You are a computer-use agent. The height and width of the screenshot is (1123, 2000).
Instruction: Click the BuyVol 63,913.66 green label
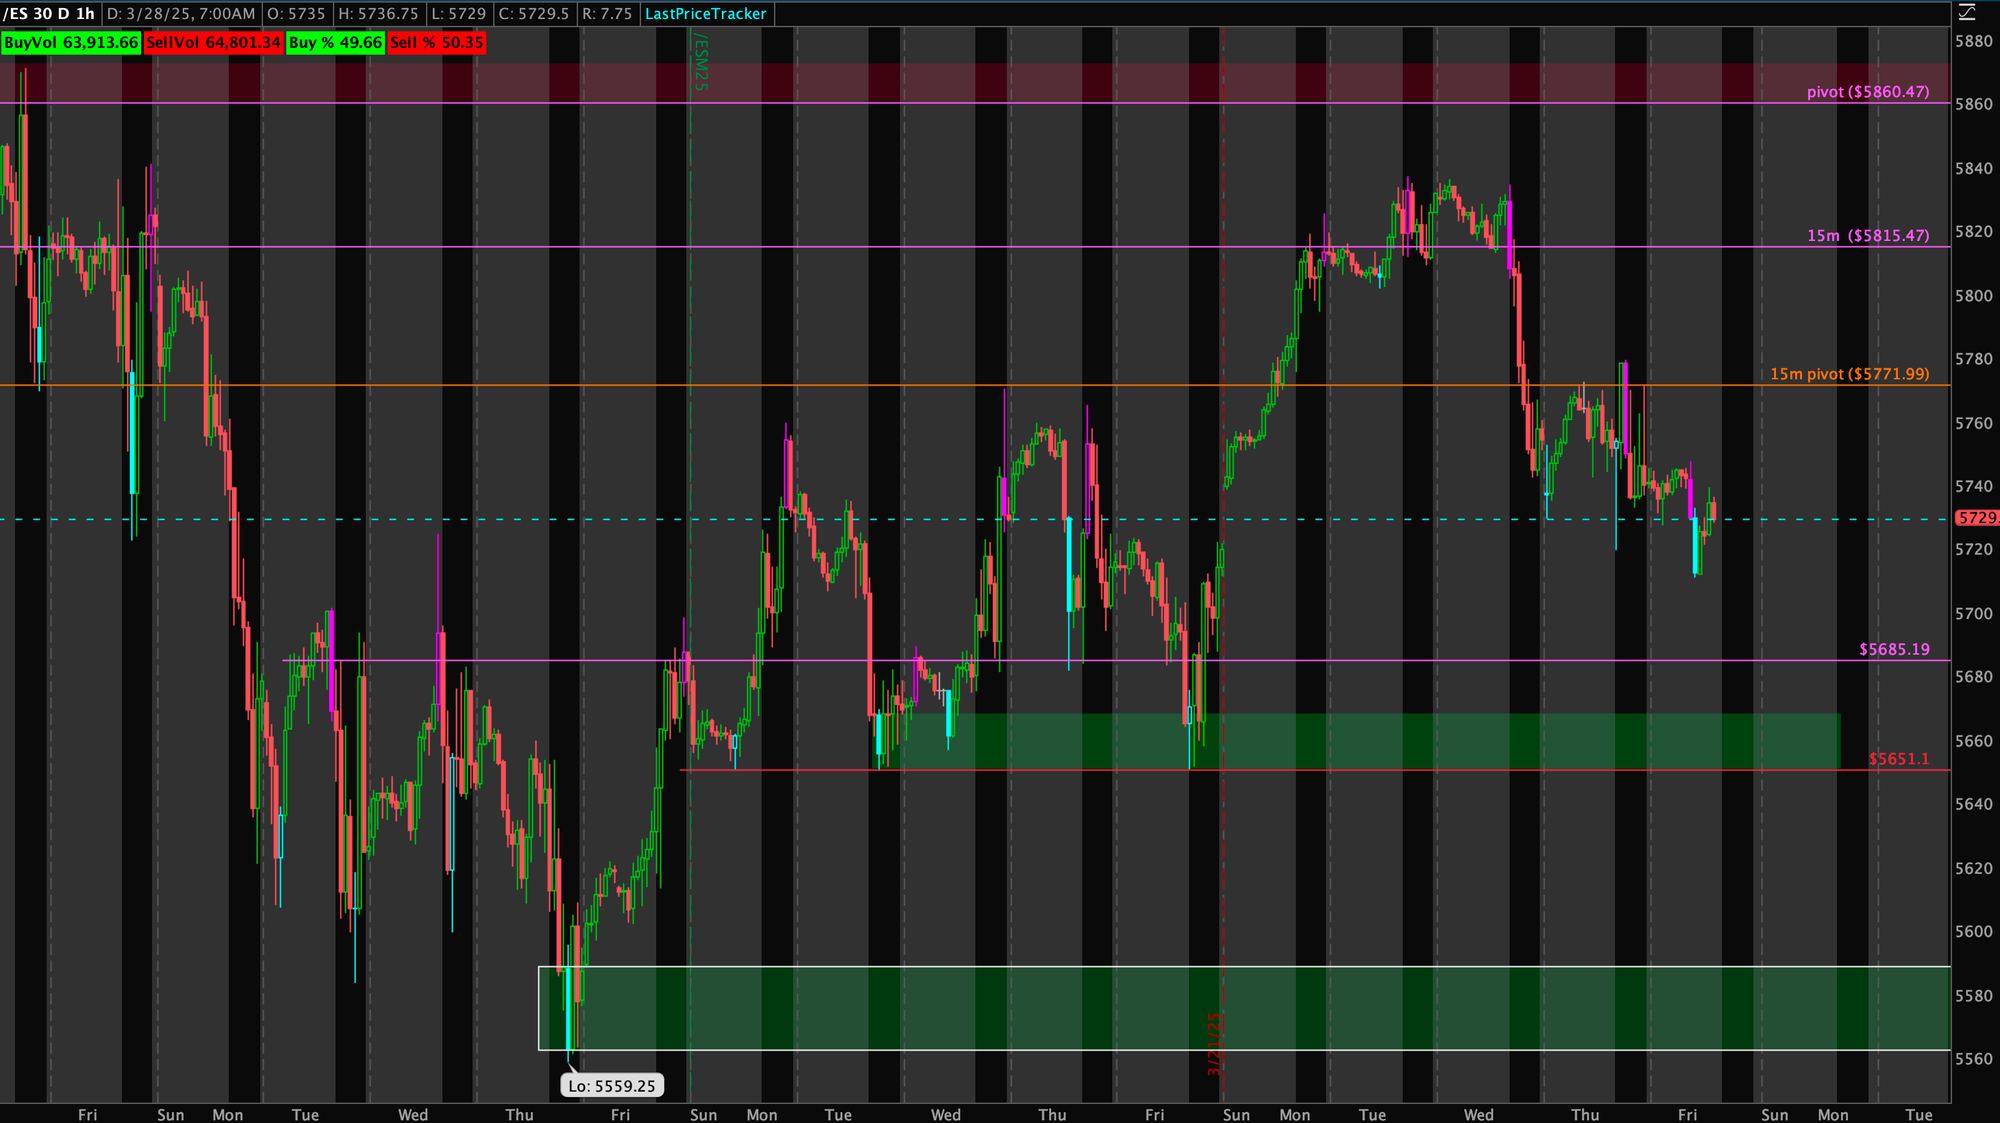pyautogui.click(x=71, y=43)
